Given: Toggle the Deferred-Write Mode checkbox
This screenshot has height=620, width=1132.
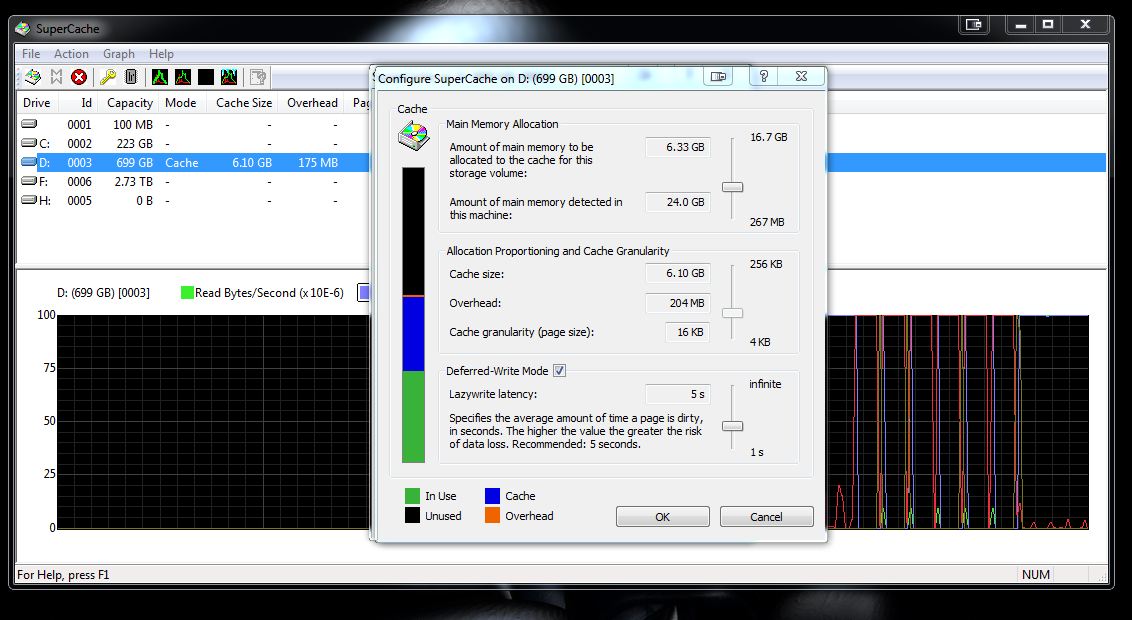Looking at the screenshot, I should point(560,371).
